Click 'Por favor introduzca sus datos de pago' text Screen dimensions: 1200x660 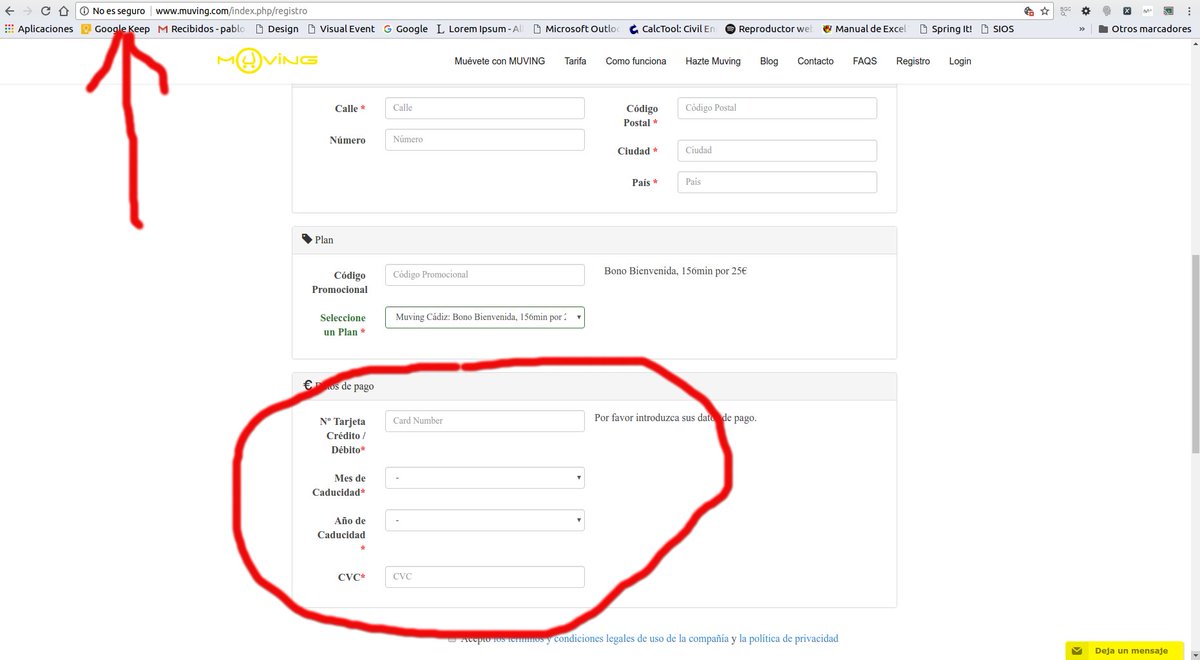coord(675,418)
